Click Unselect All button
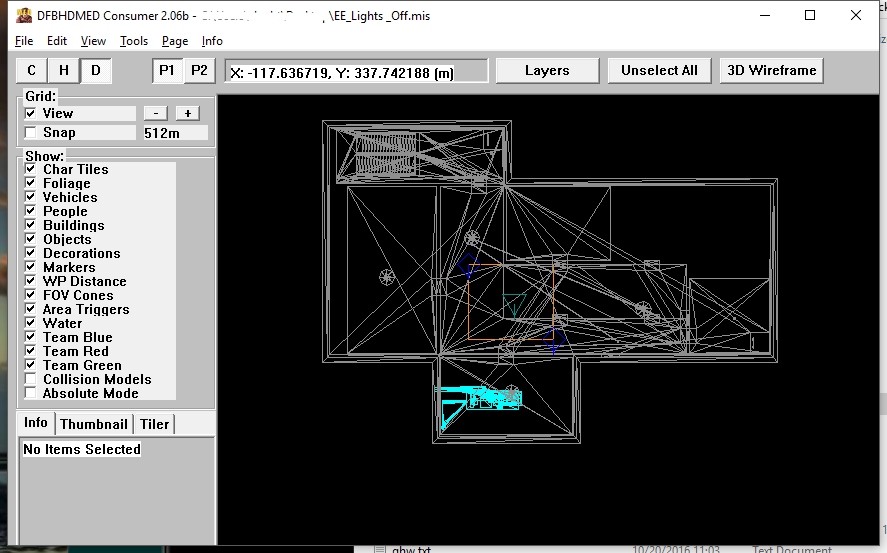 [x=659, y=71]
